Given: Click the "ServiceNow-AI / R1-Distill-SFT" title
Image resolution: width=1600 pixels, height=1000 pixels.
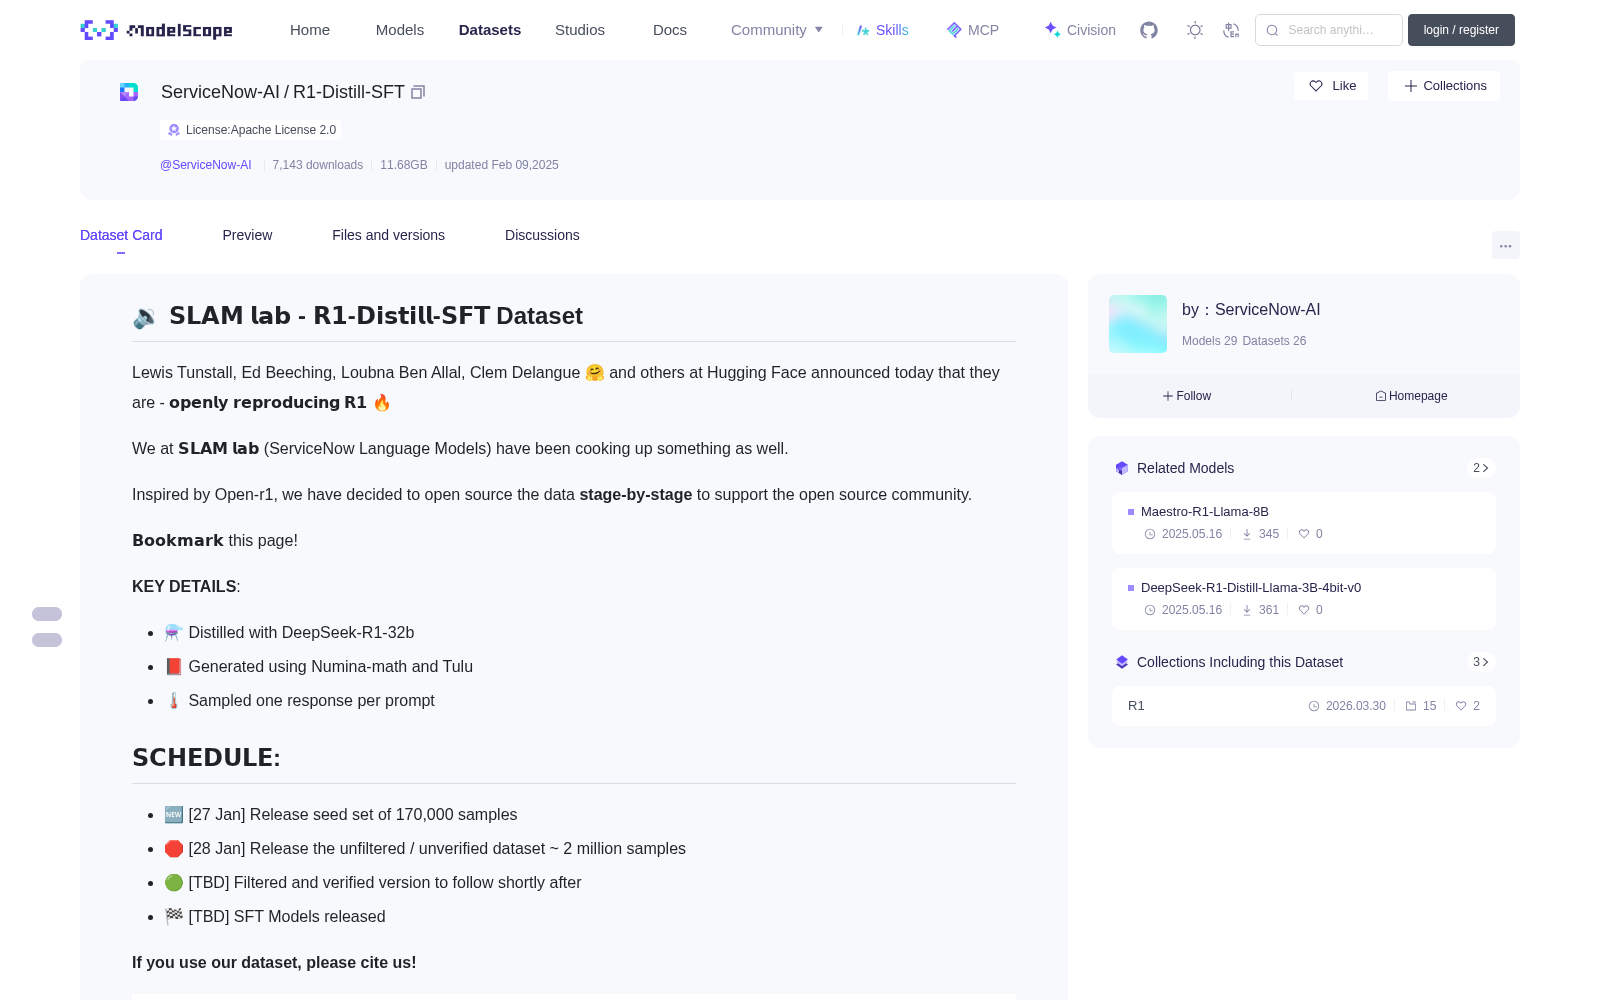Looking at the screenshot, I should [x=283, y=92].
